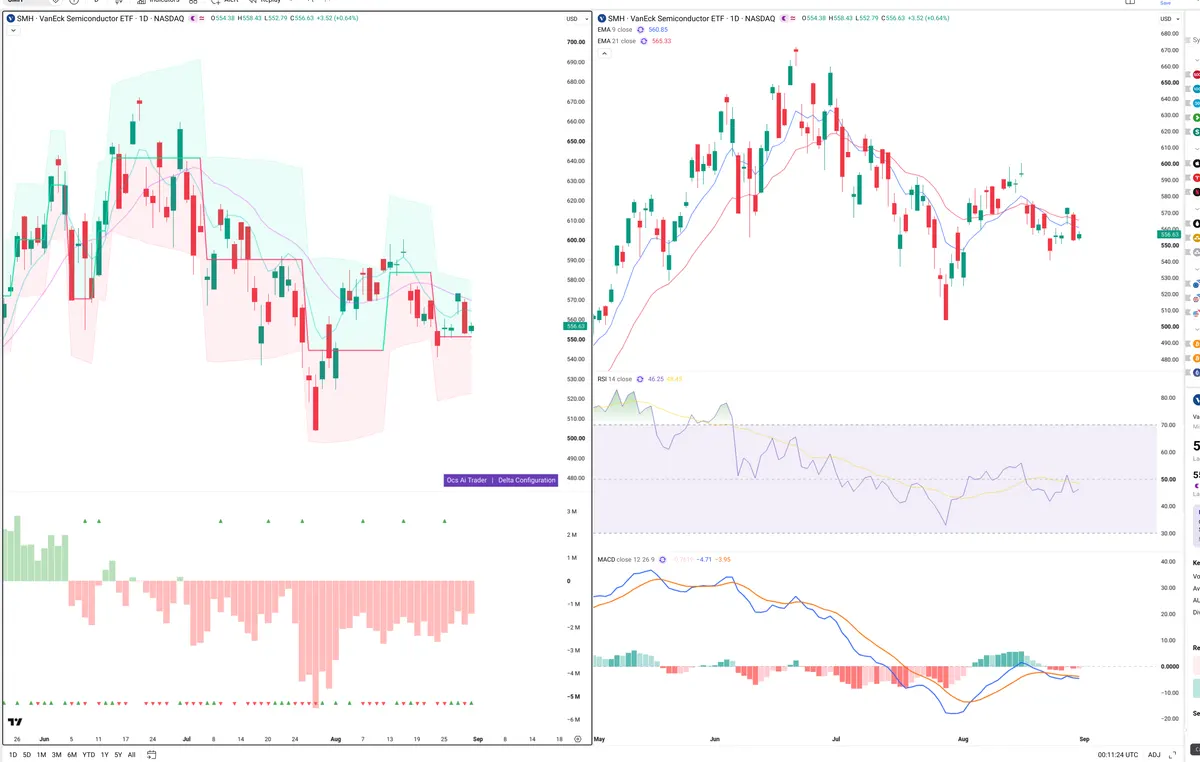This screenshot has width=1200, height=762.
Task: Set time range to YTD
Action: coord(89,755)
